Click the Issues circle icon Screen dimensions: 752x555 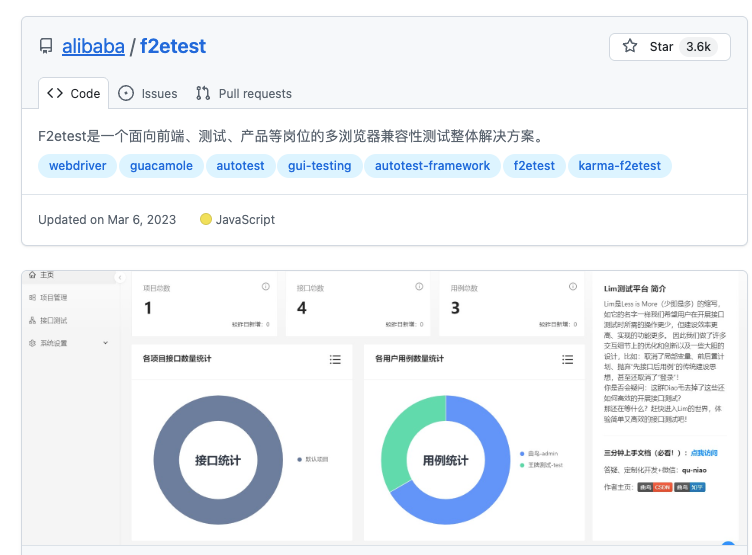coord(126,93)
